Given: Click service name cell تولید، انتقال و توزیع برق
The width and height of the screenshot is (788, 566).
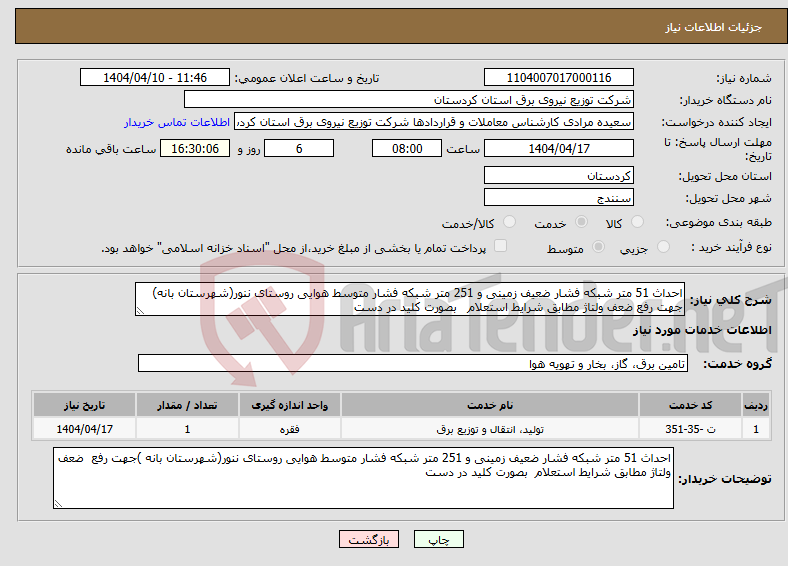Looking at the screenshot, I should pos(490,429).
